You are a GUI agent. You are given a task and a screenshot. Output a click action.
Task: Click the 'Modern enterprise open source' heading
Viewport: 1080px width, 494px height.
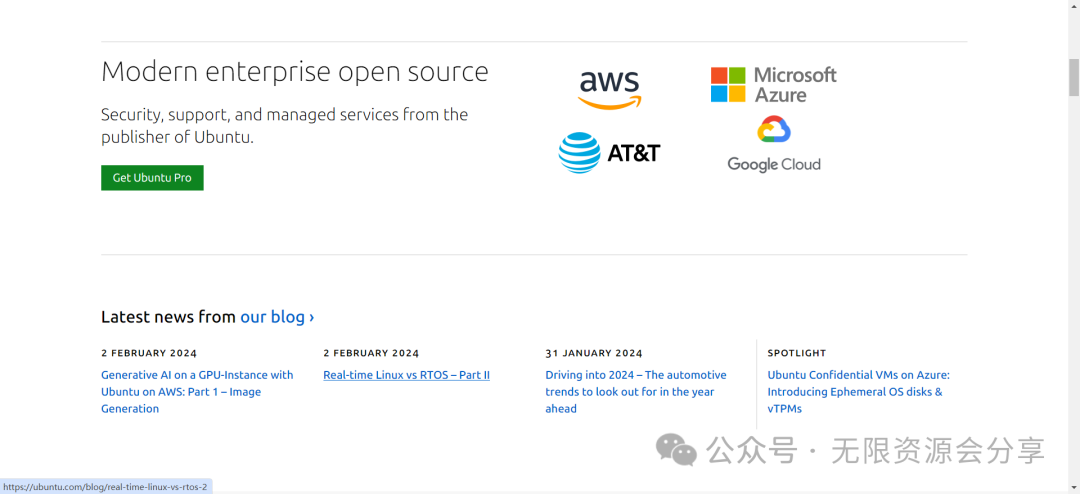click(x=295, y=72)
